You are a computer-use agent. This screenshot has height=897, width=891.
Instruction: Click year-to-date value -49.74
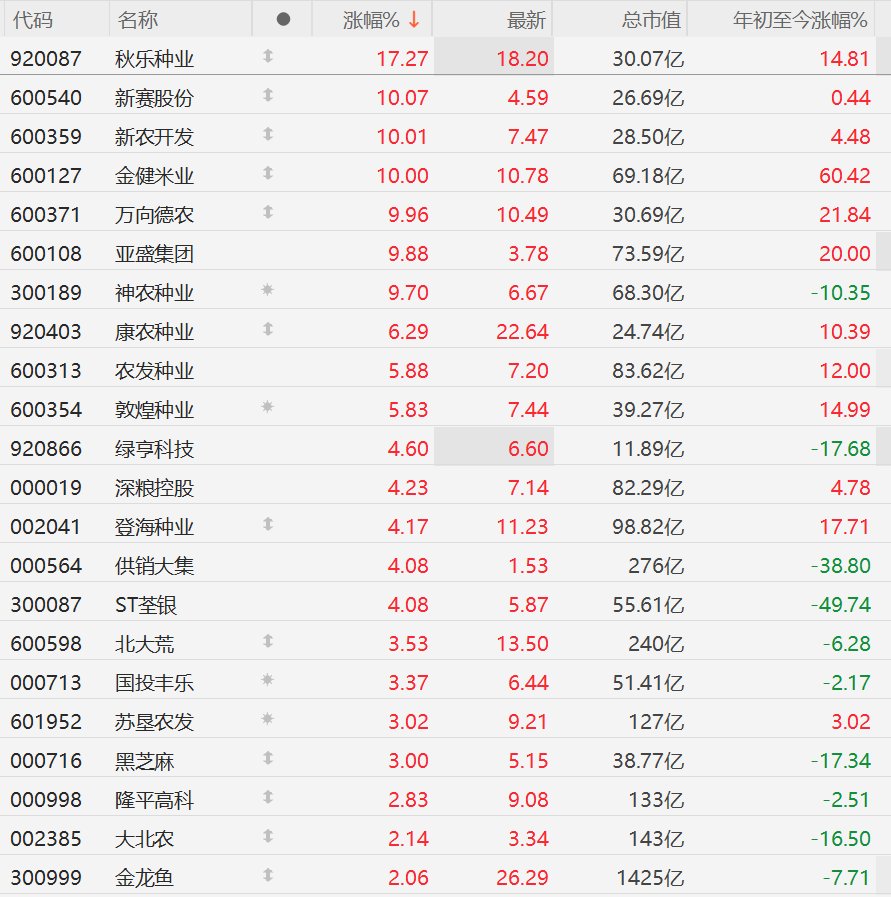point(840,605)
